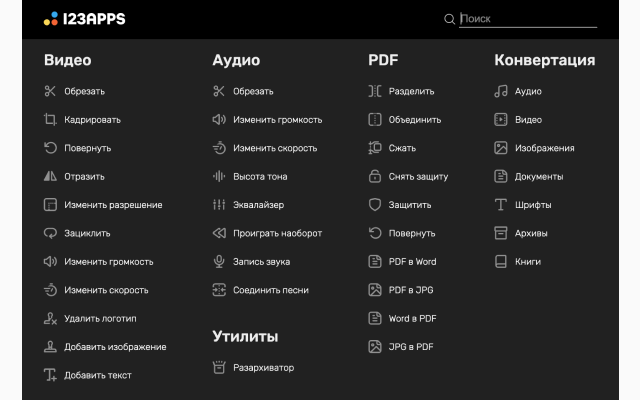Viewport: 640px width, 400px height.
Task: Click the search magnifier icon
Action: pyautogui.click(x=449, y=19)
